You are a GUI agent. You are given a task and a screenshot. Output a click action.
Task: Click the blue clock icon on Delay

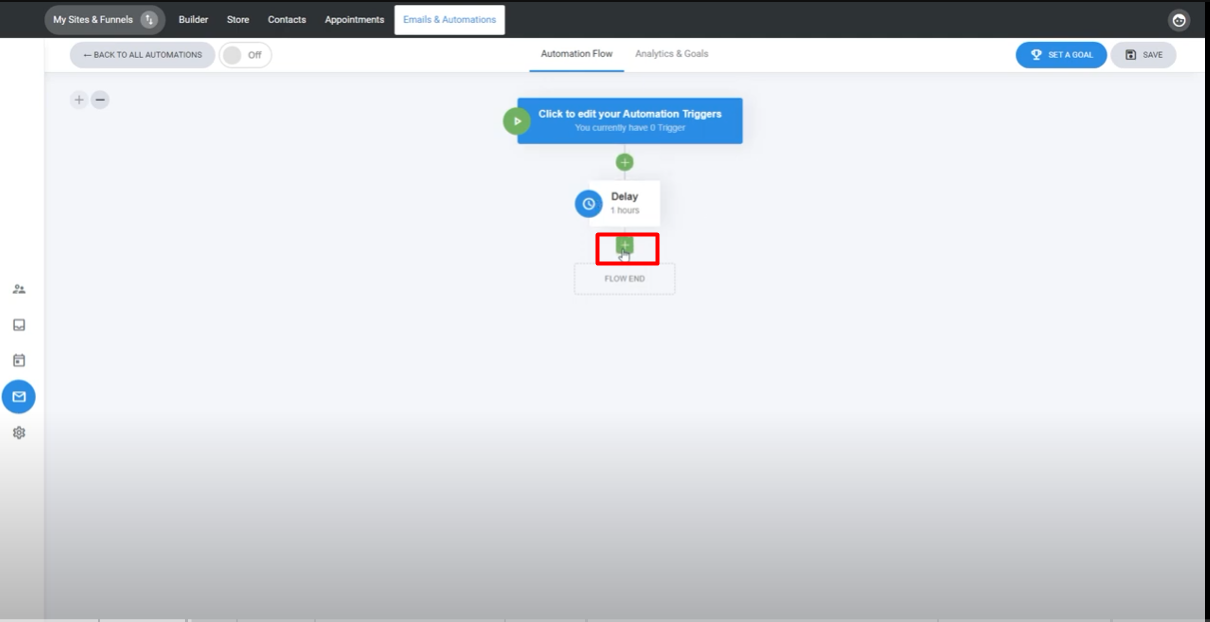588,204
